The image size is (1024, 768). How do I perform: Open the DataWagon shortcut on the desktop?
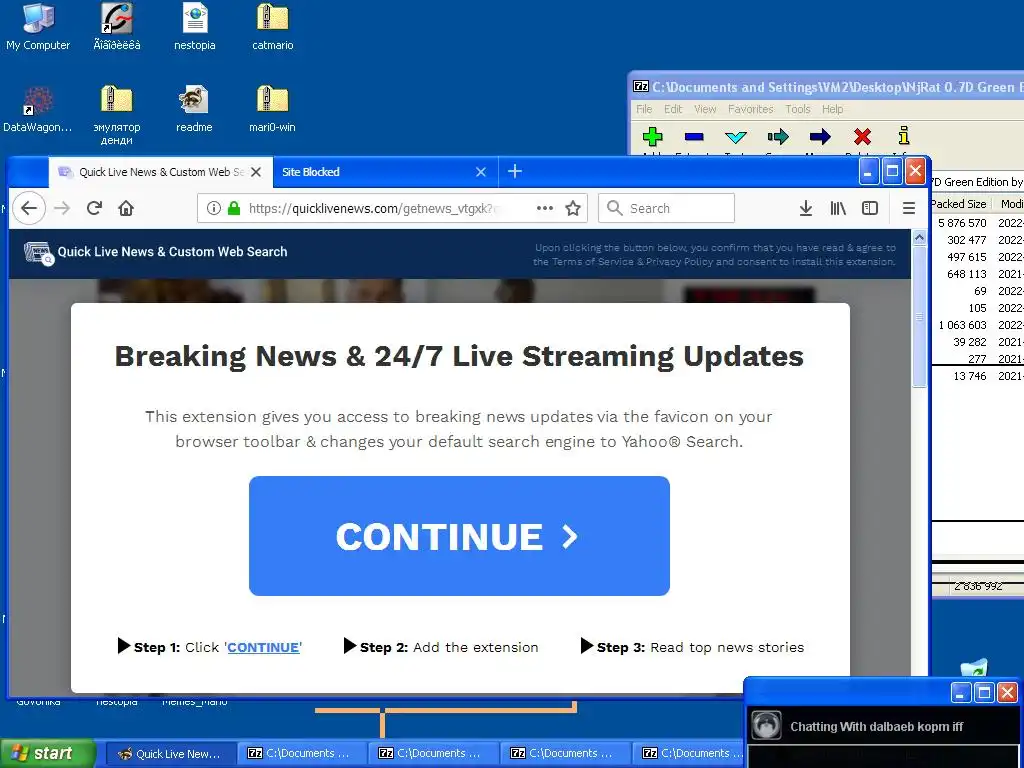tap(38, 109)
